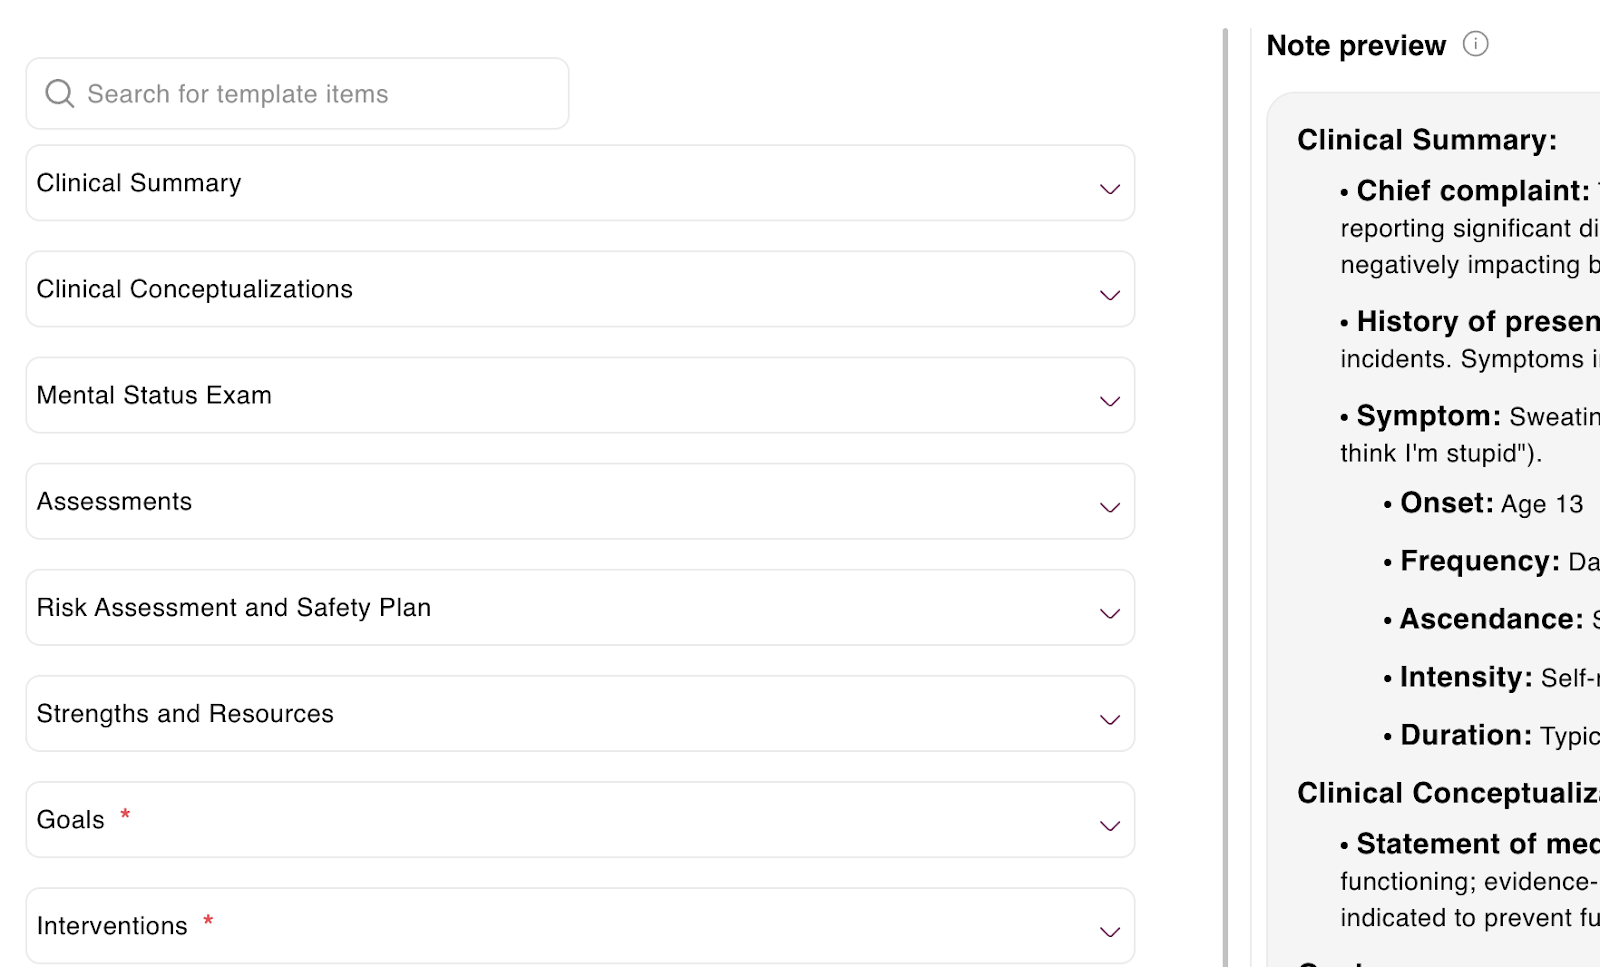Click the red asterisk next to Goals
Image resolution: width=1600 pixels, height=967 pixels.
click(x=124, y=814)
